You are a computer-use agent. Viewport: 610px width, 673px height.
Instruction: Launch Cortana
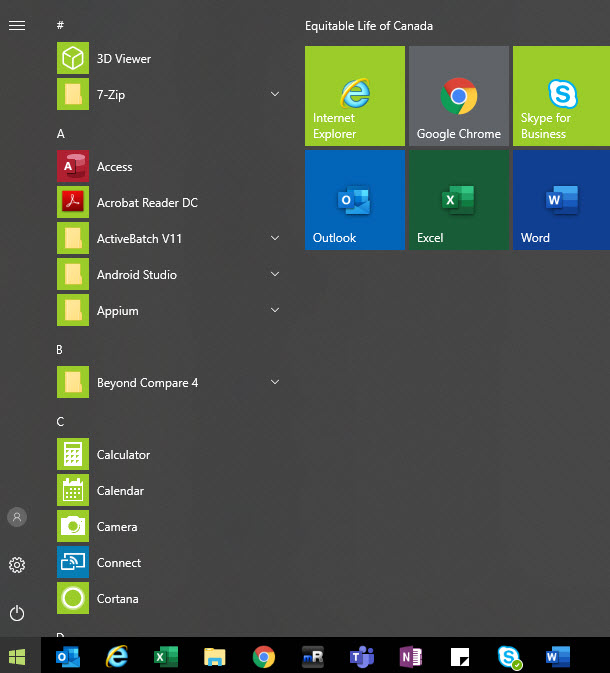(x=168, y=599)
